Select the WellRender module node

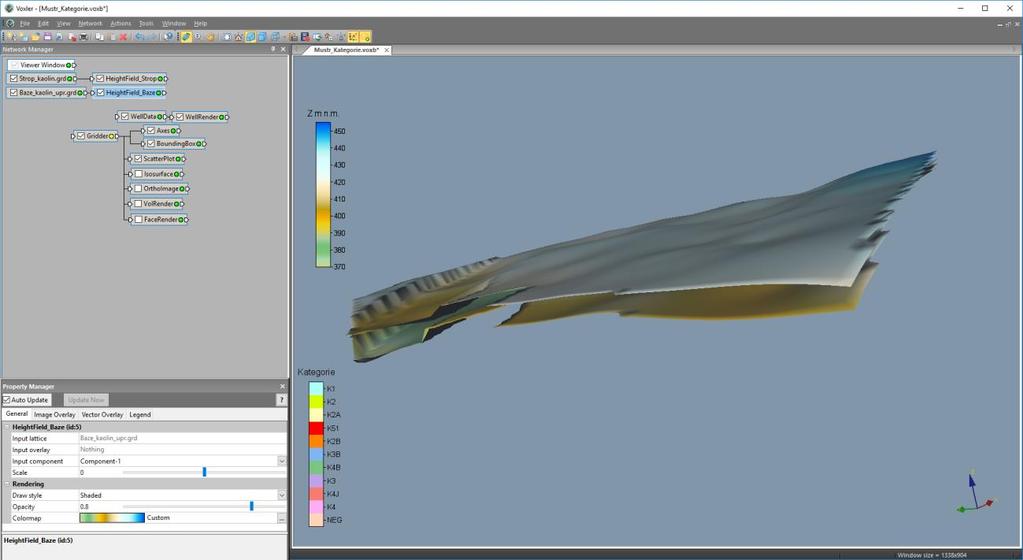(200, 117)
